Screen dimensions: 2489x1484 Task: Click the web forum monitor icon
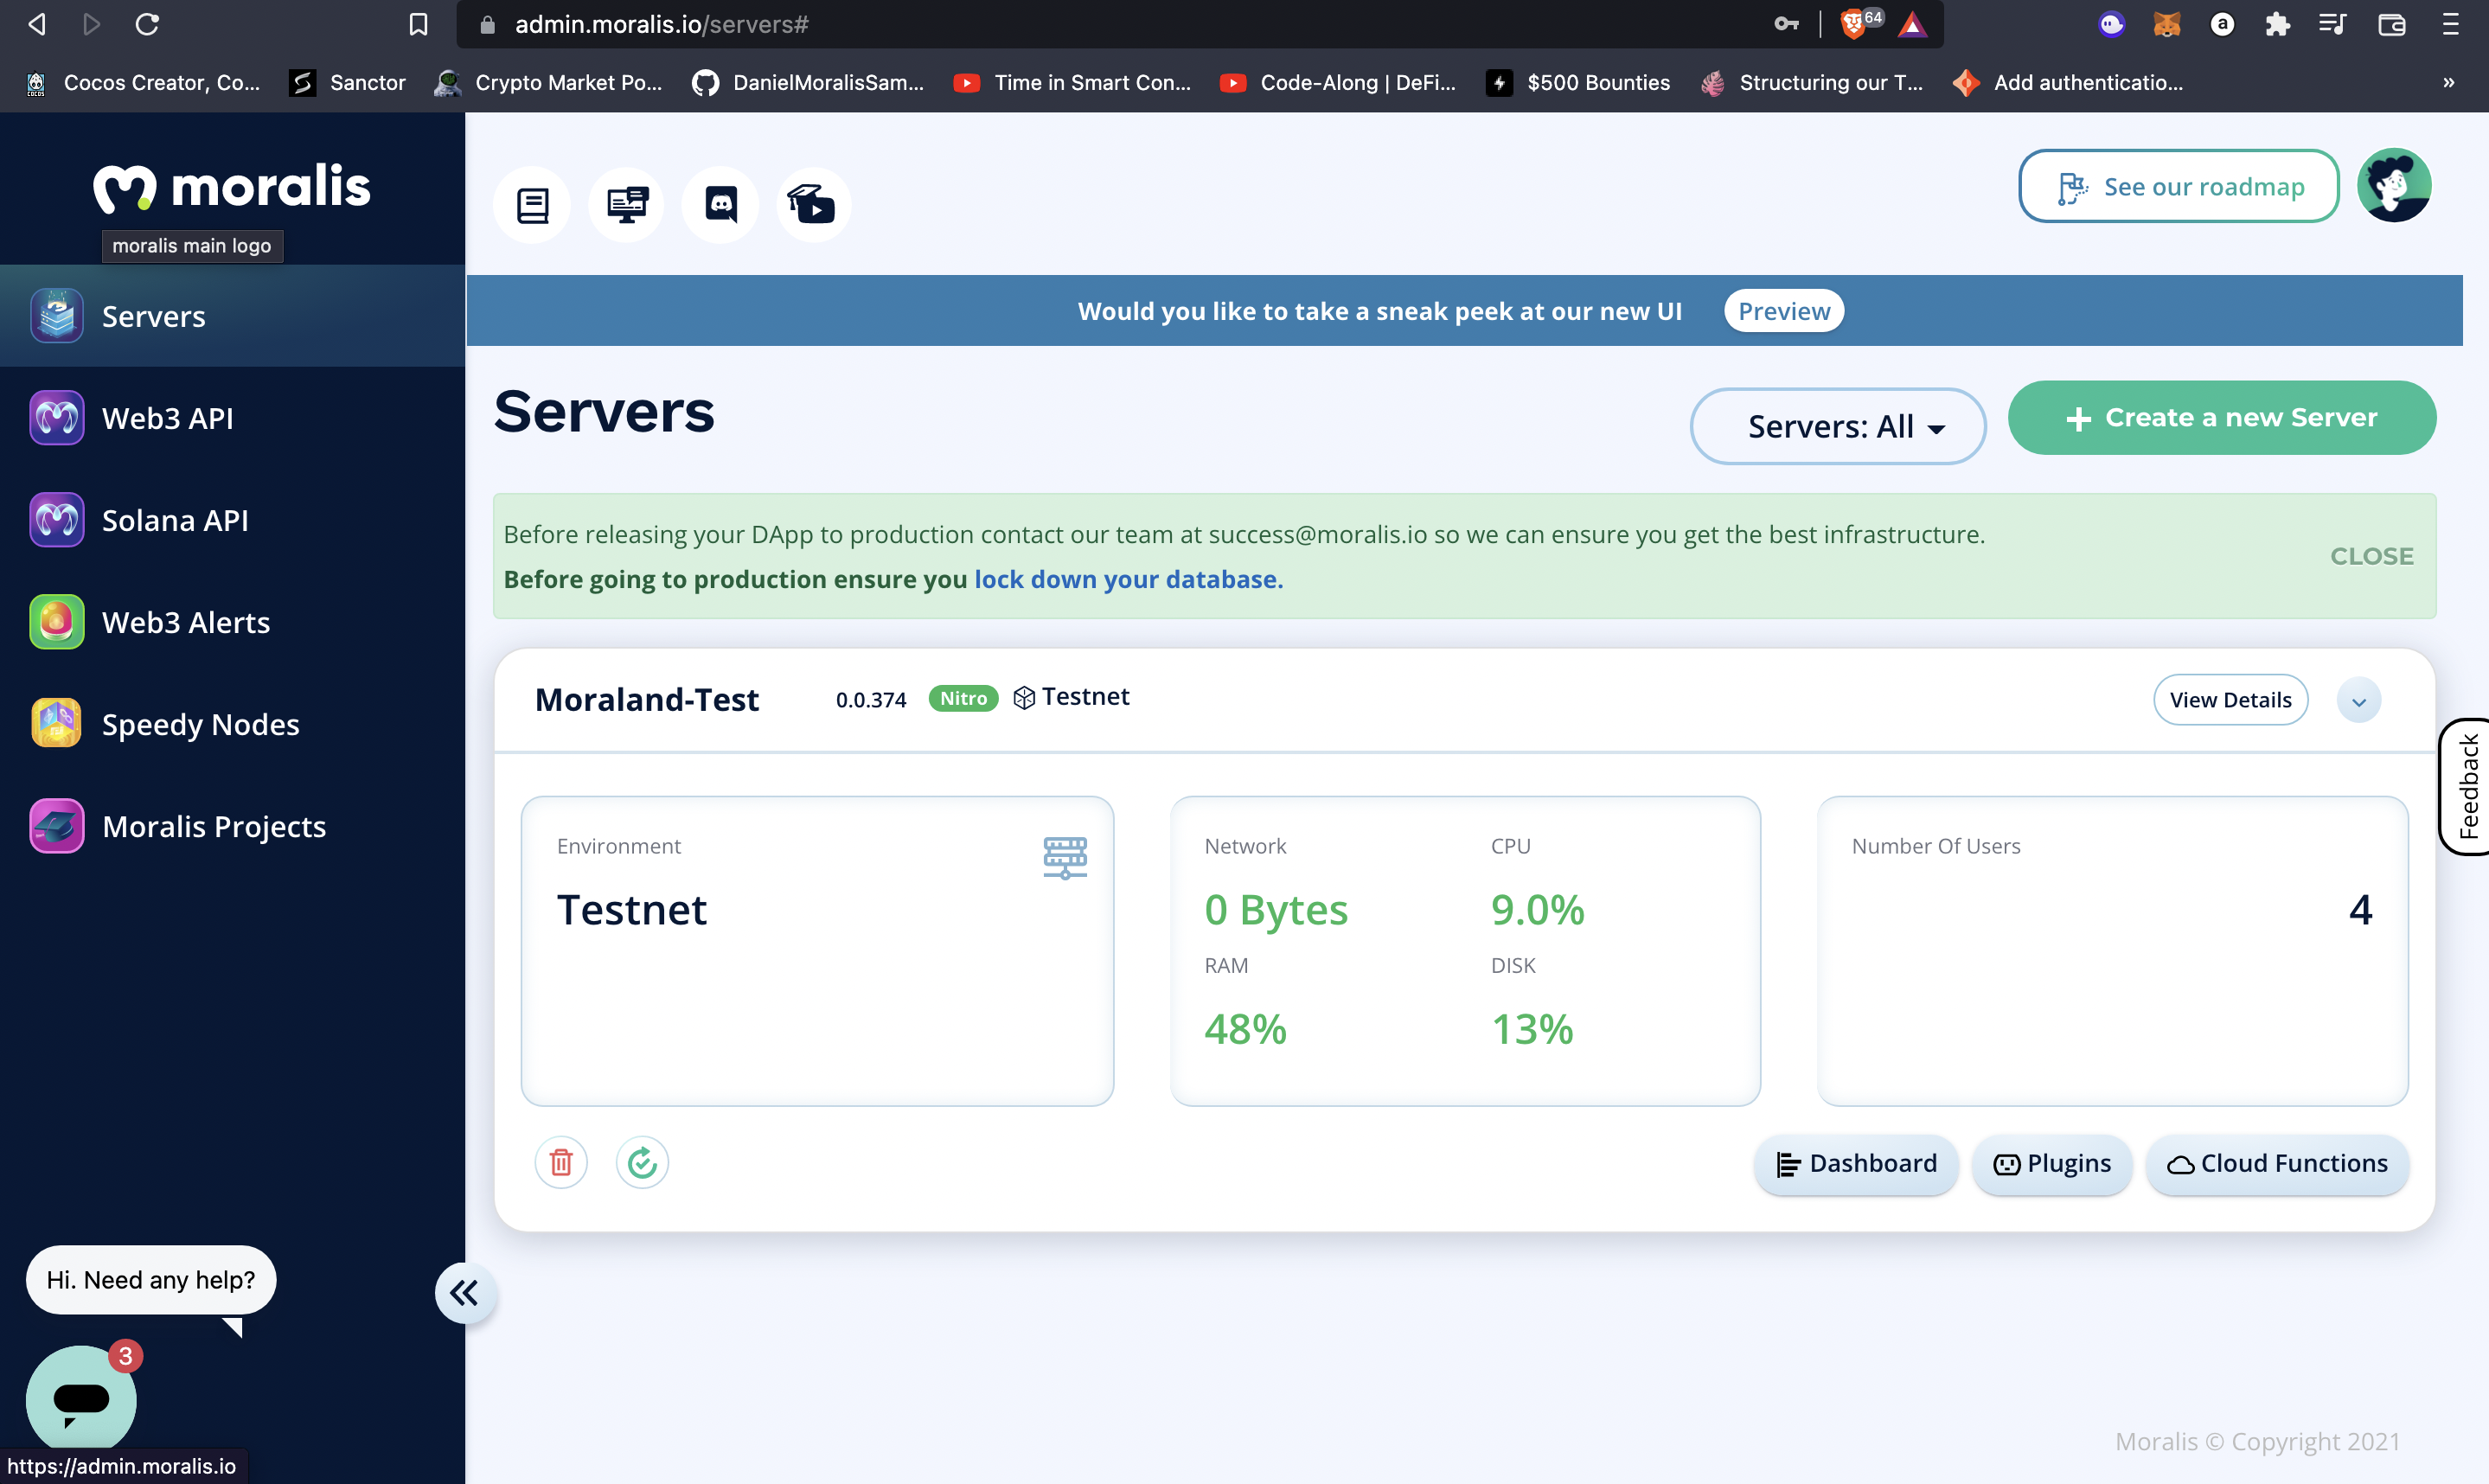point(626,205)
